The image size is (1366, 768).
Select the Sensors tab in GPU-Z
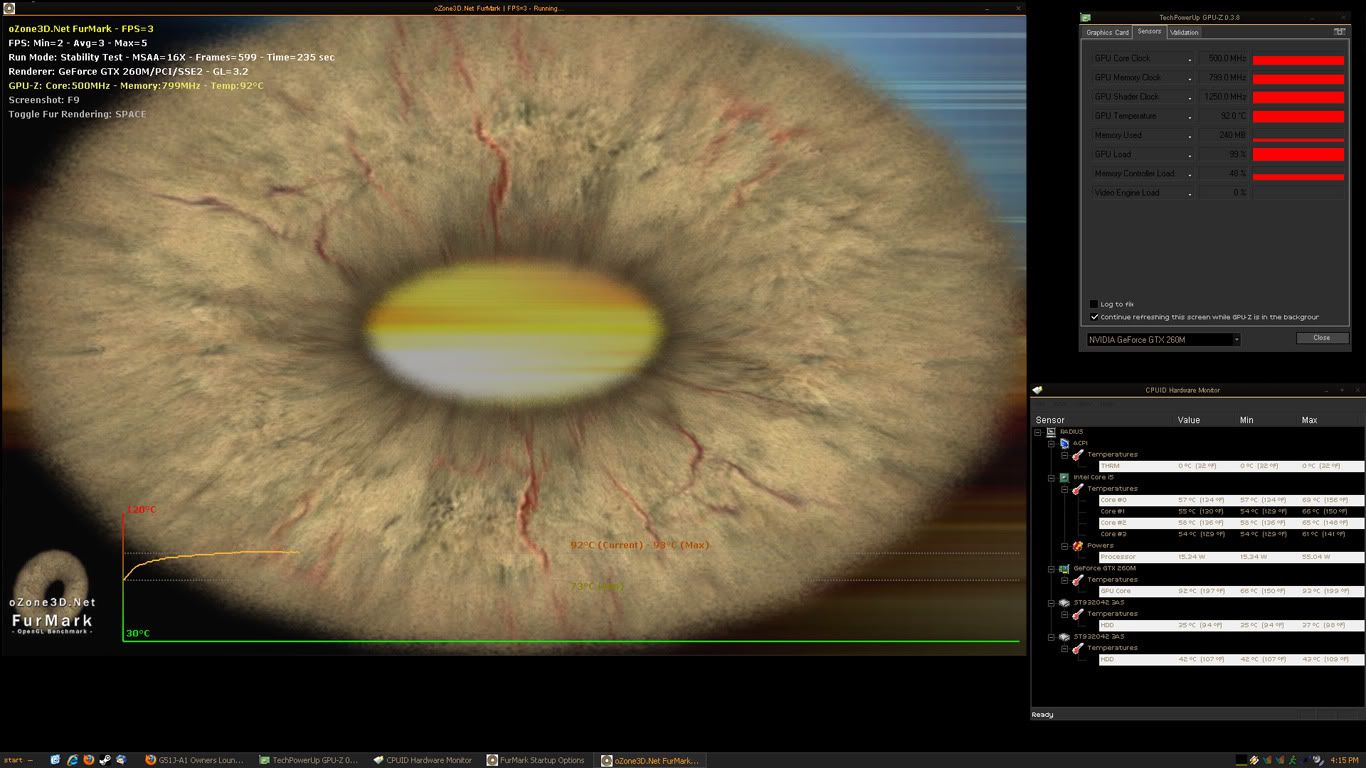[x=1150, y=32]
